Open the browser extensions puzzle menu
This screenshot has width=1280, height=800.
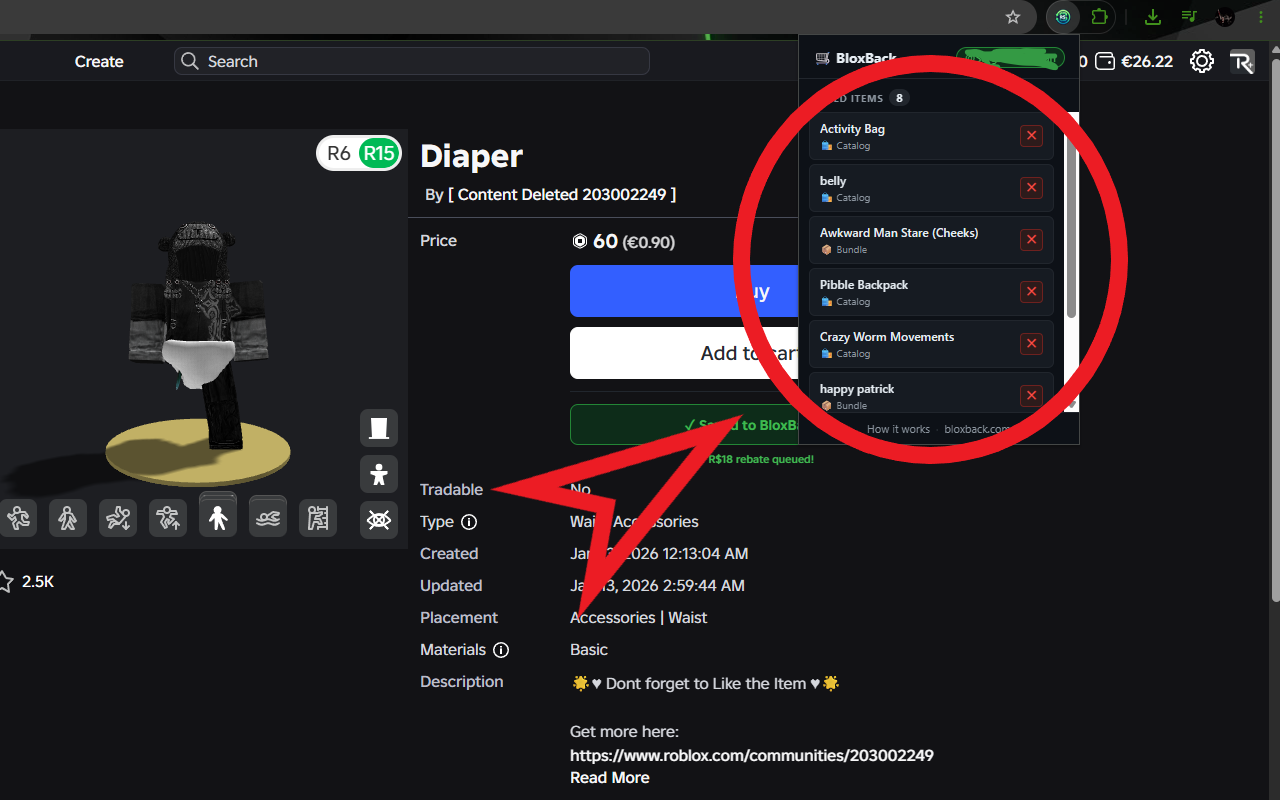(x=1100, y=17)
